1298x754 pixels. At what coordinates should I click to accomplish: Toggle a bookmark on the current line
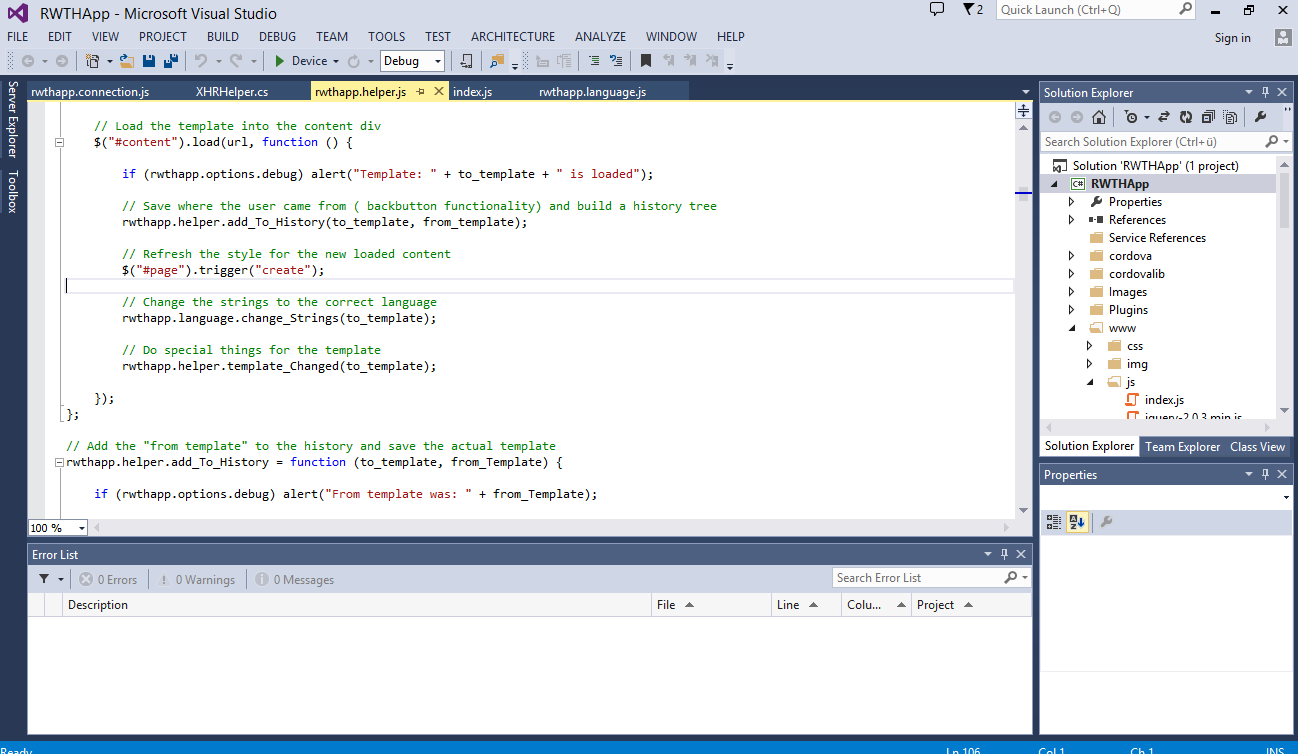[x=646, y=61]
